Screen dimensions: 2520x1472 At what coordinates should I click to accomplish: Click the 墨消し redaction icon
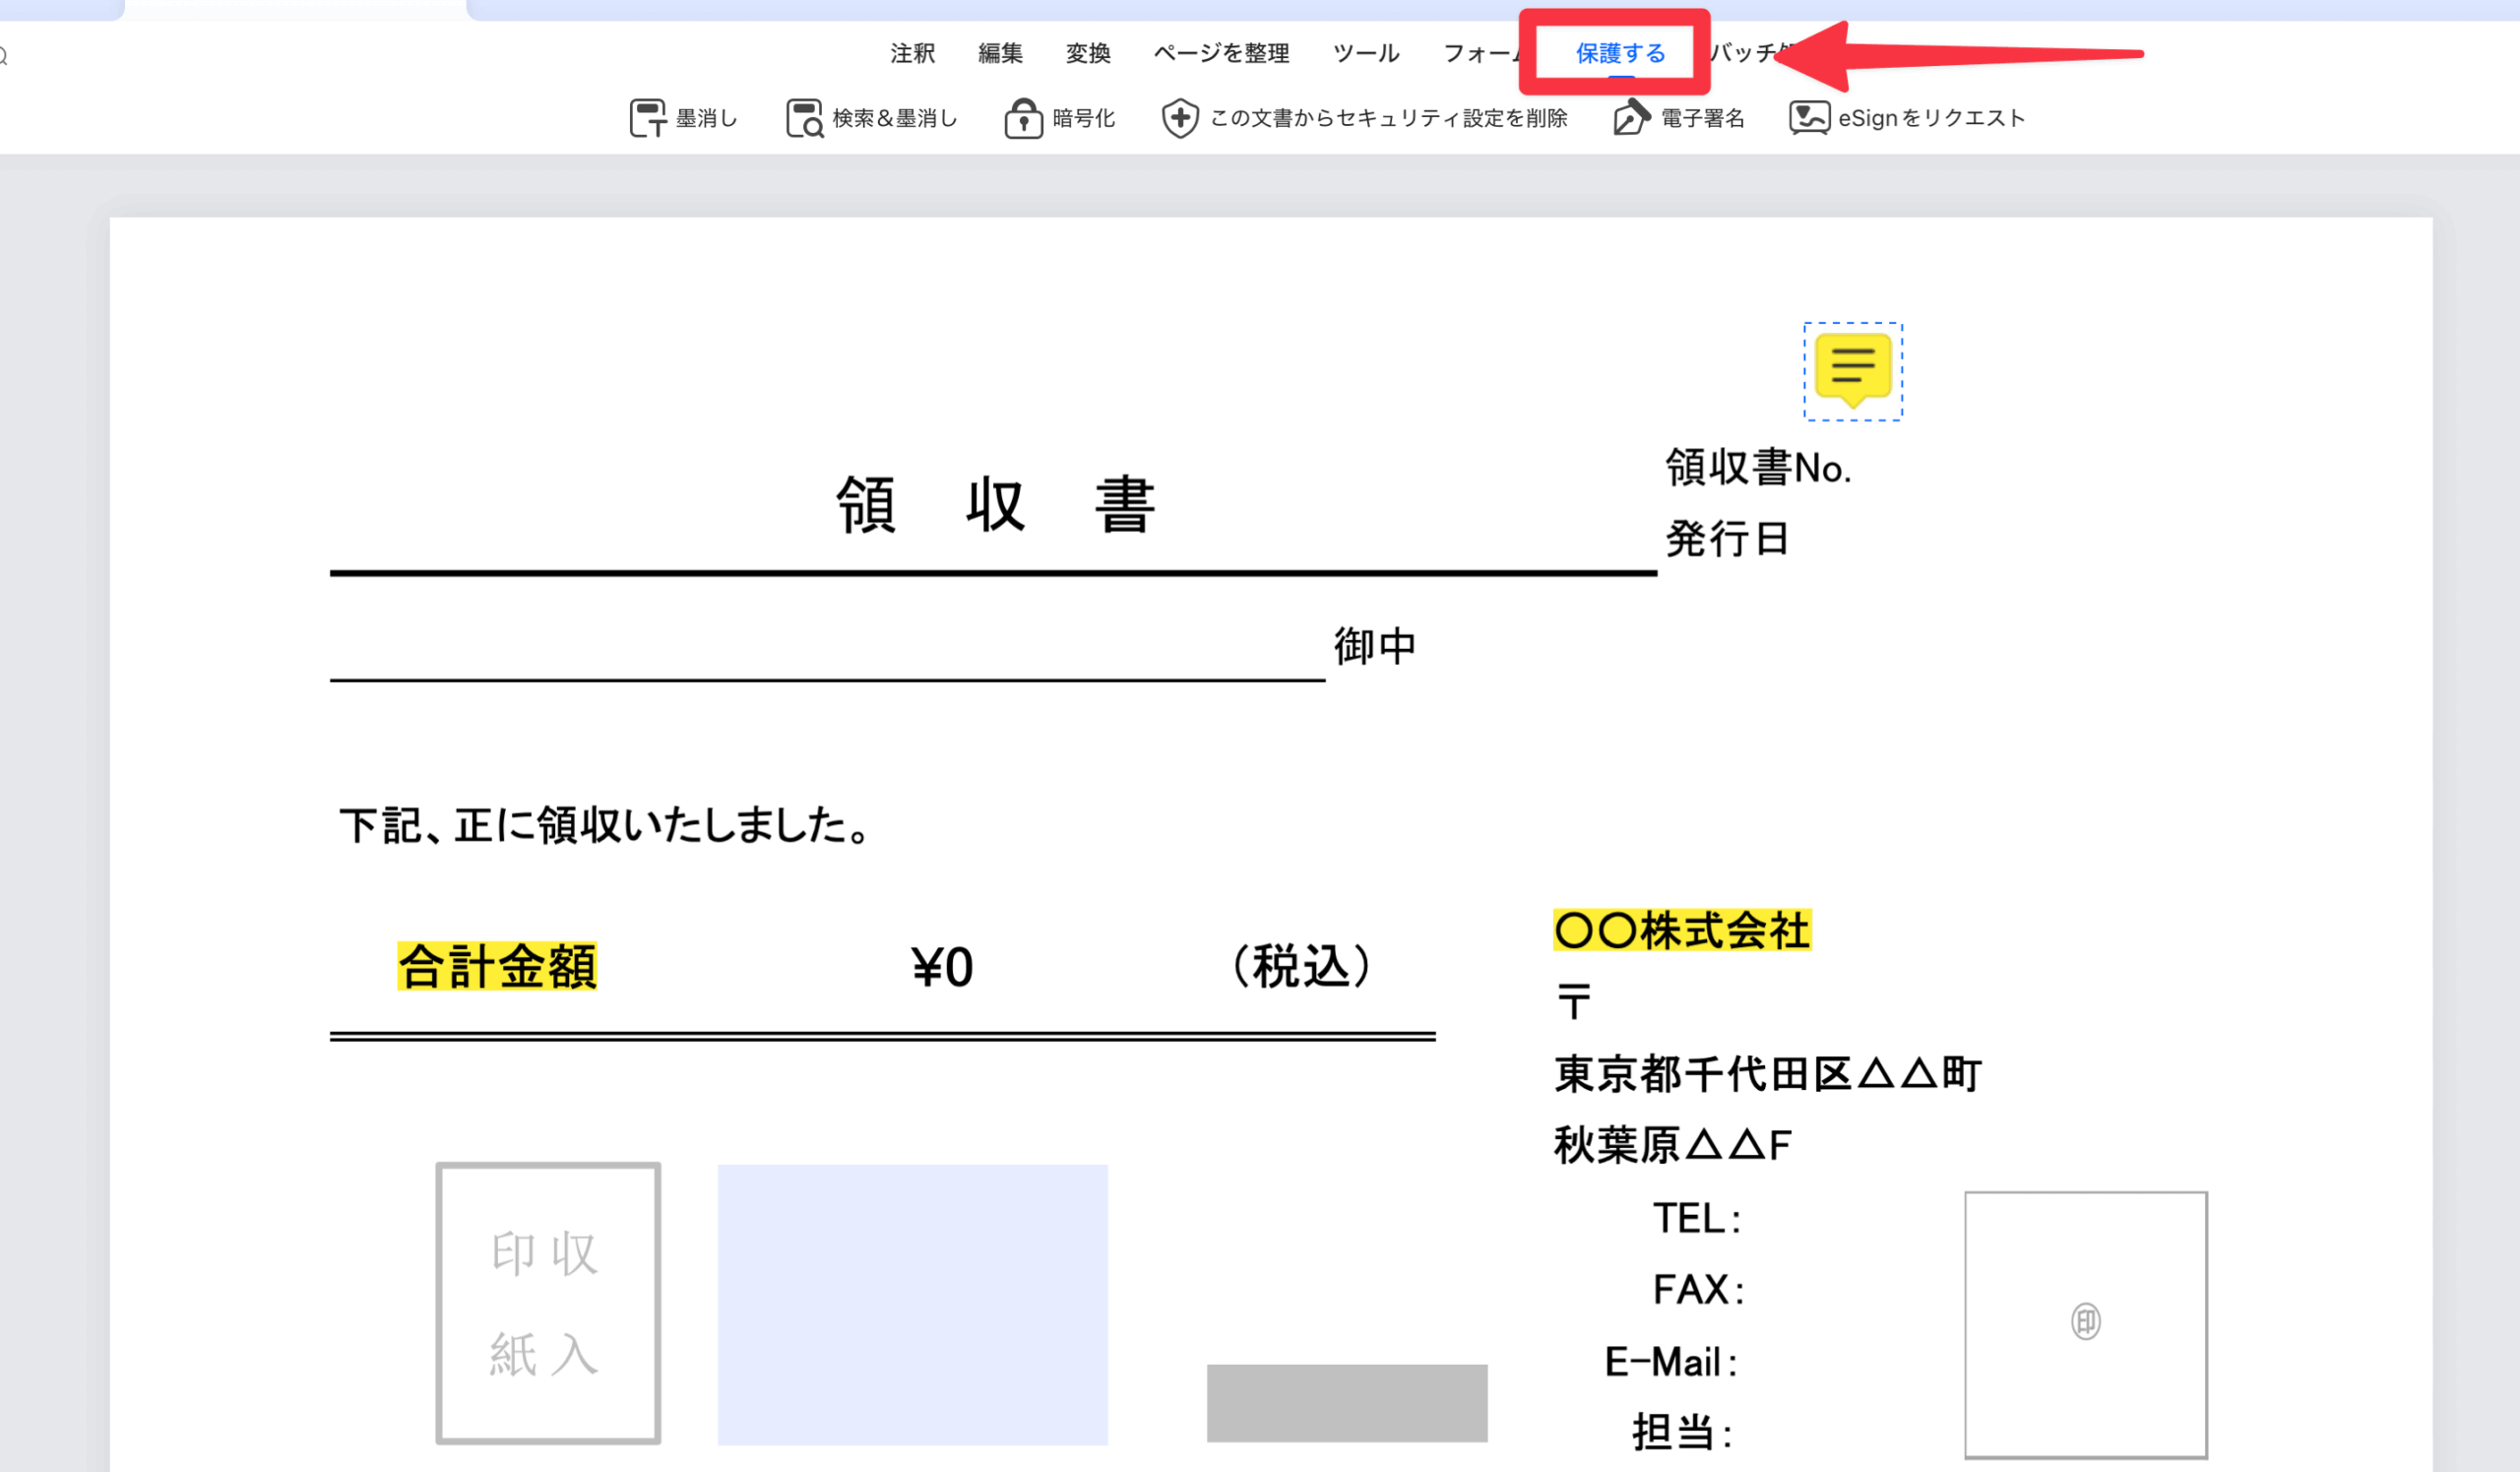648,118
